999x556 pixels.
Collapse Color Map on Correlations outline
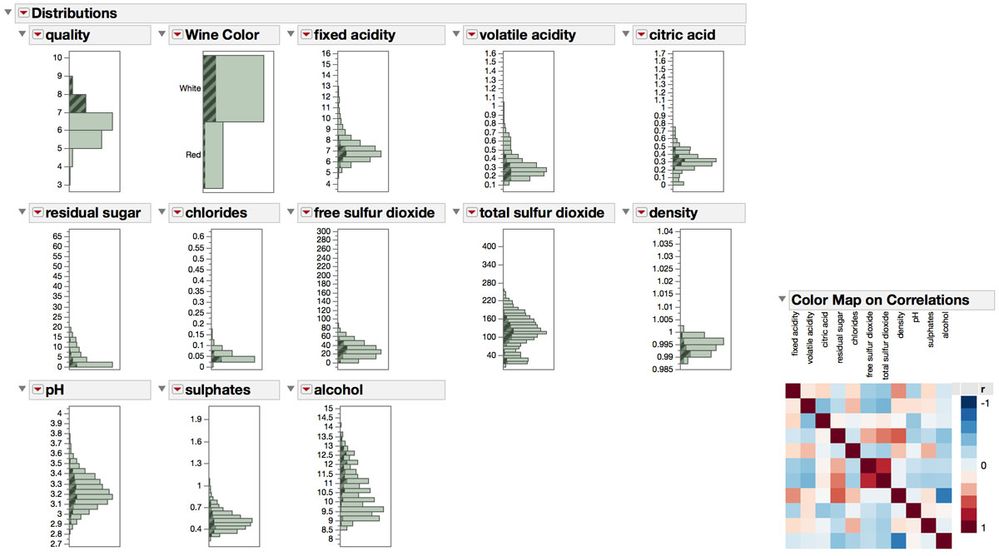click(x=781, y=300)
